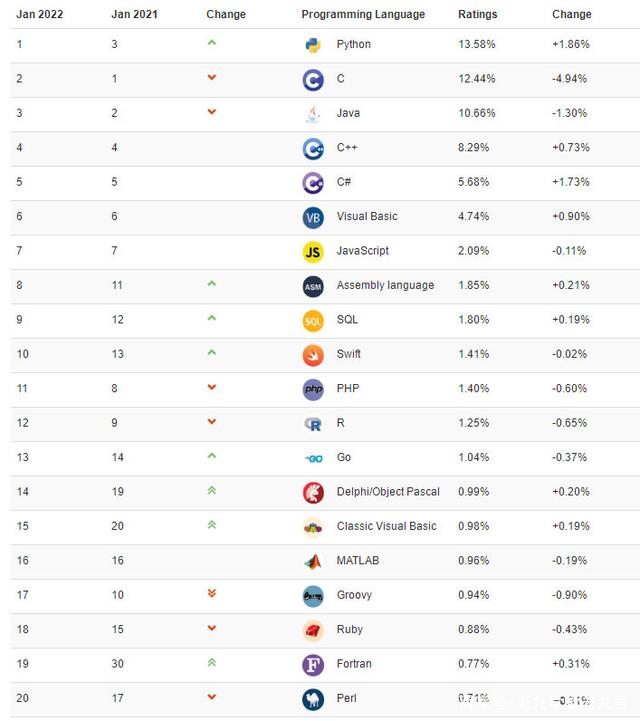Click the C++ rating value 8.29%
Image resolution: width=640 pixels, height=721 pixels.
(474, 148)
